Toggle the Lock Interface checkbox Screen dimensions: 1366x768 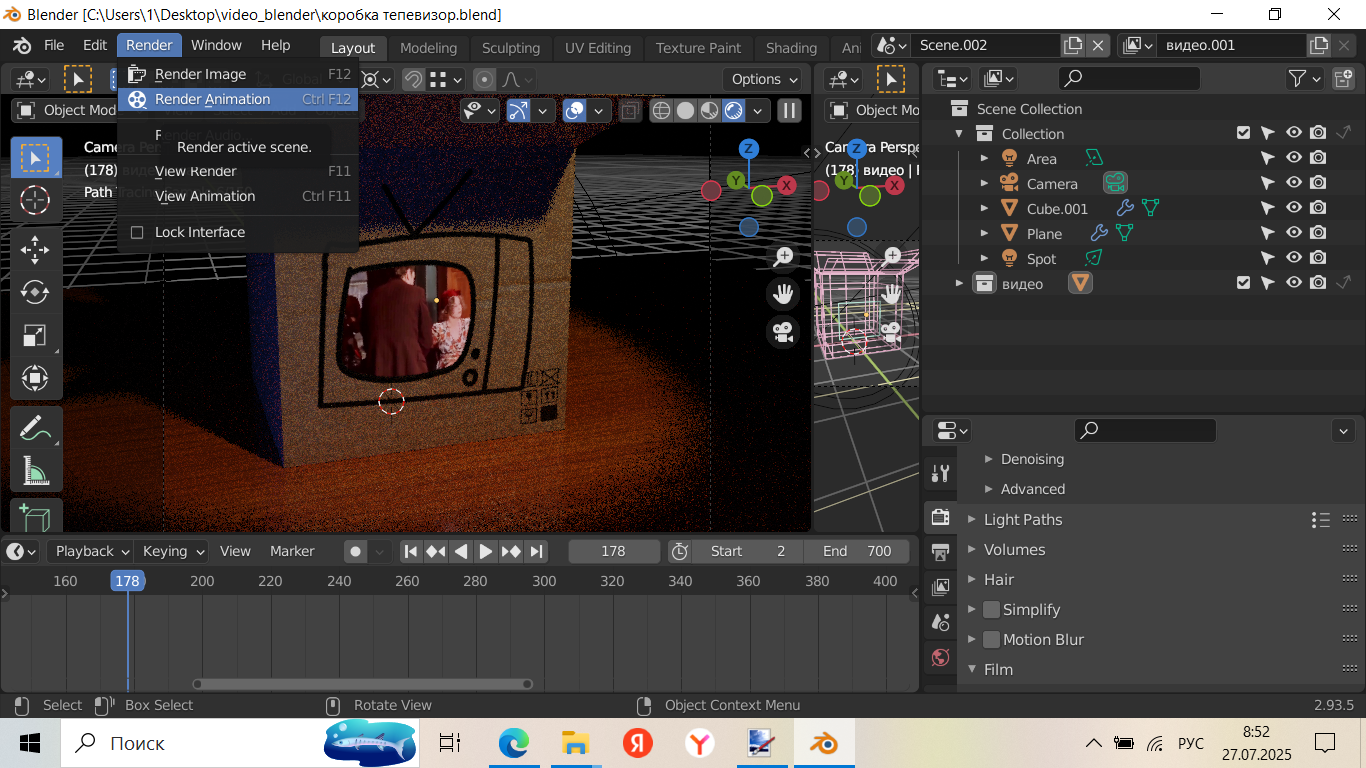pos(138,232)
